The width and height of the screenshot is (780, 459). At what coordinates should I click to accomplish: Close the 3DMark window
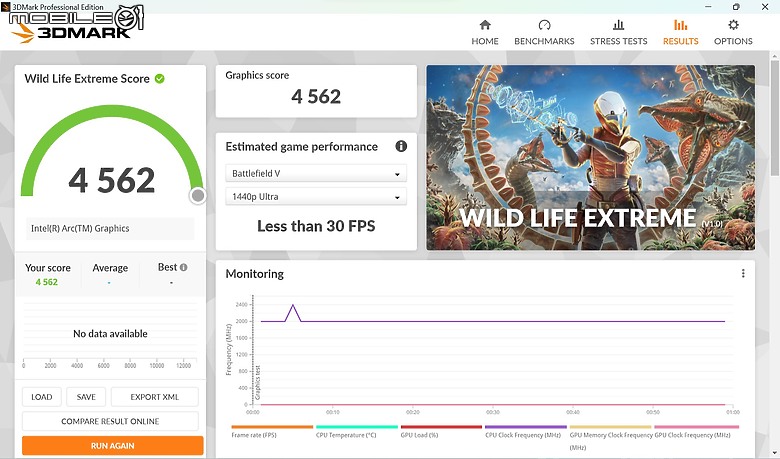click(765, 6)
